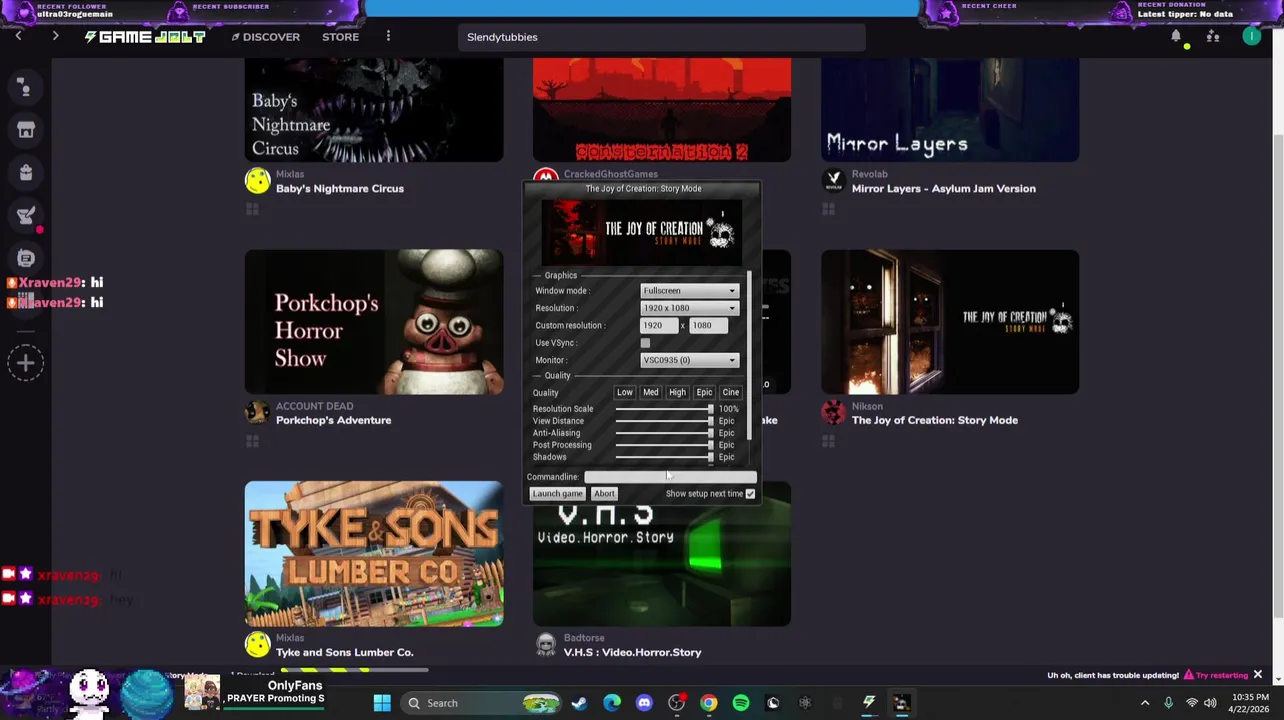Viewport: 1284px width, 720px height.
Task: Open the three-dot more menu beside Store
Action: click(x=388, y=37)
